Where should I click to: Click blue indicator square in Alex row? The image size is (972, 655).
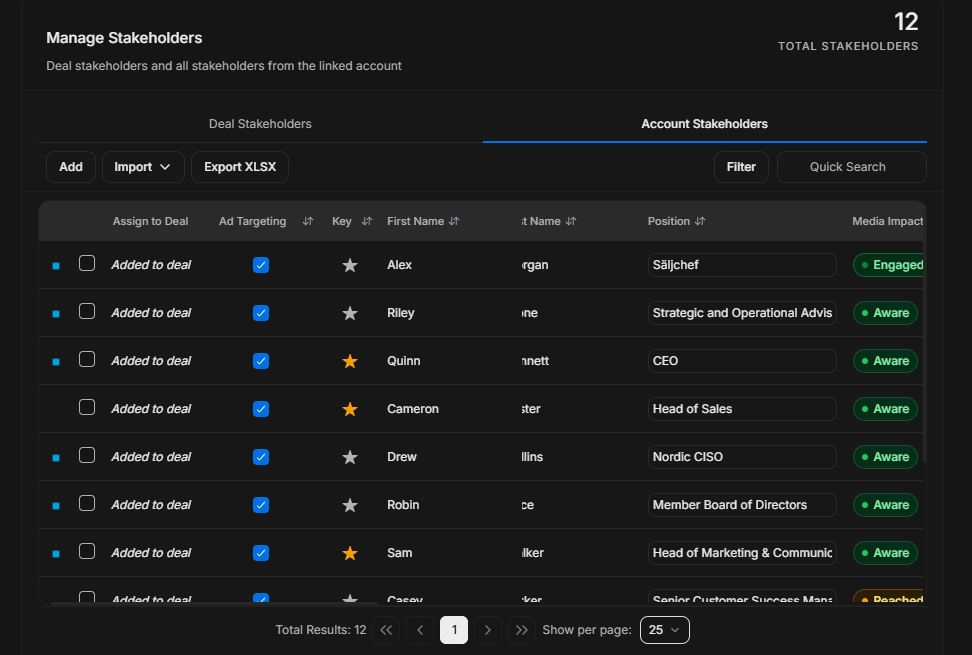coord(56,266)
